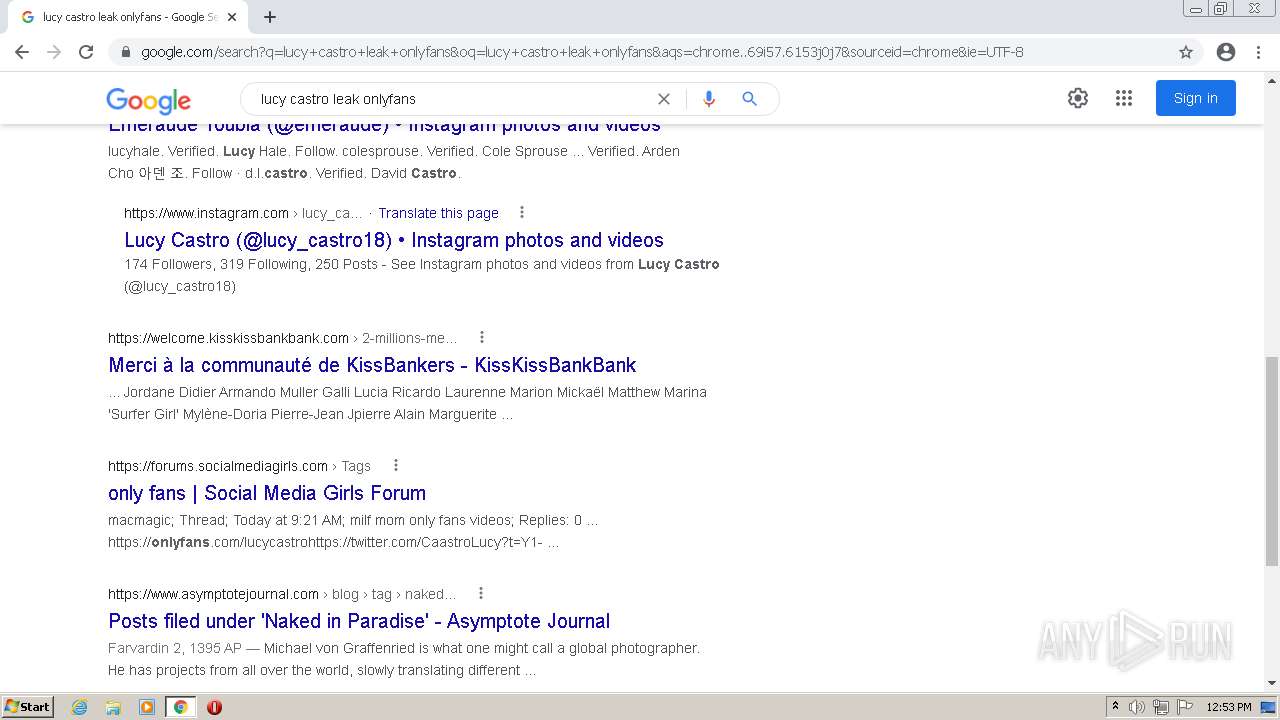The height and width of the screenshot is (720, 1280).
Task: Open the Chrome profile avatar icon
Action: tap(1225, 52)
